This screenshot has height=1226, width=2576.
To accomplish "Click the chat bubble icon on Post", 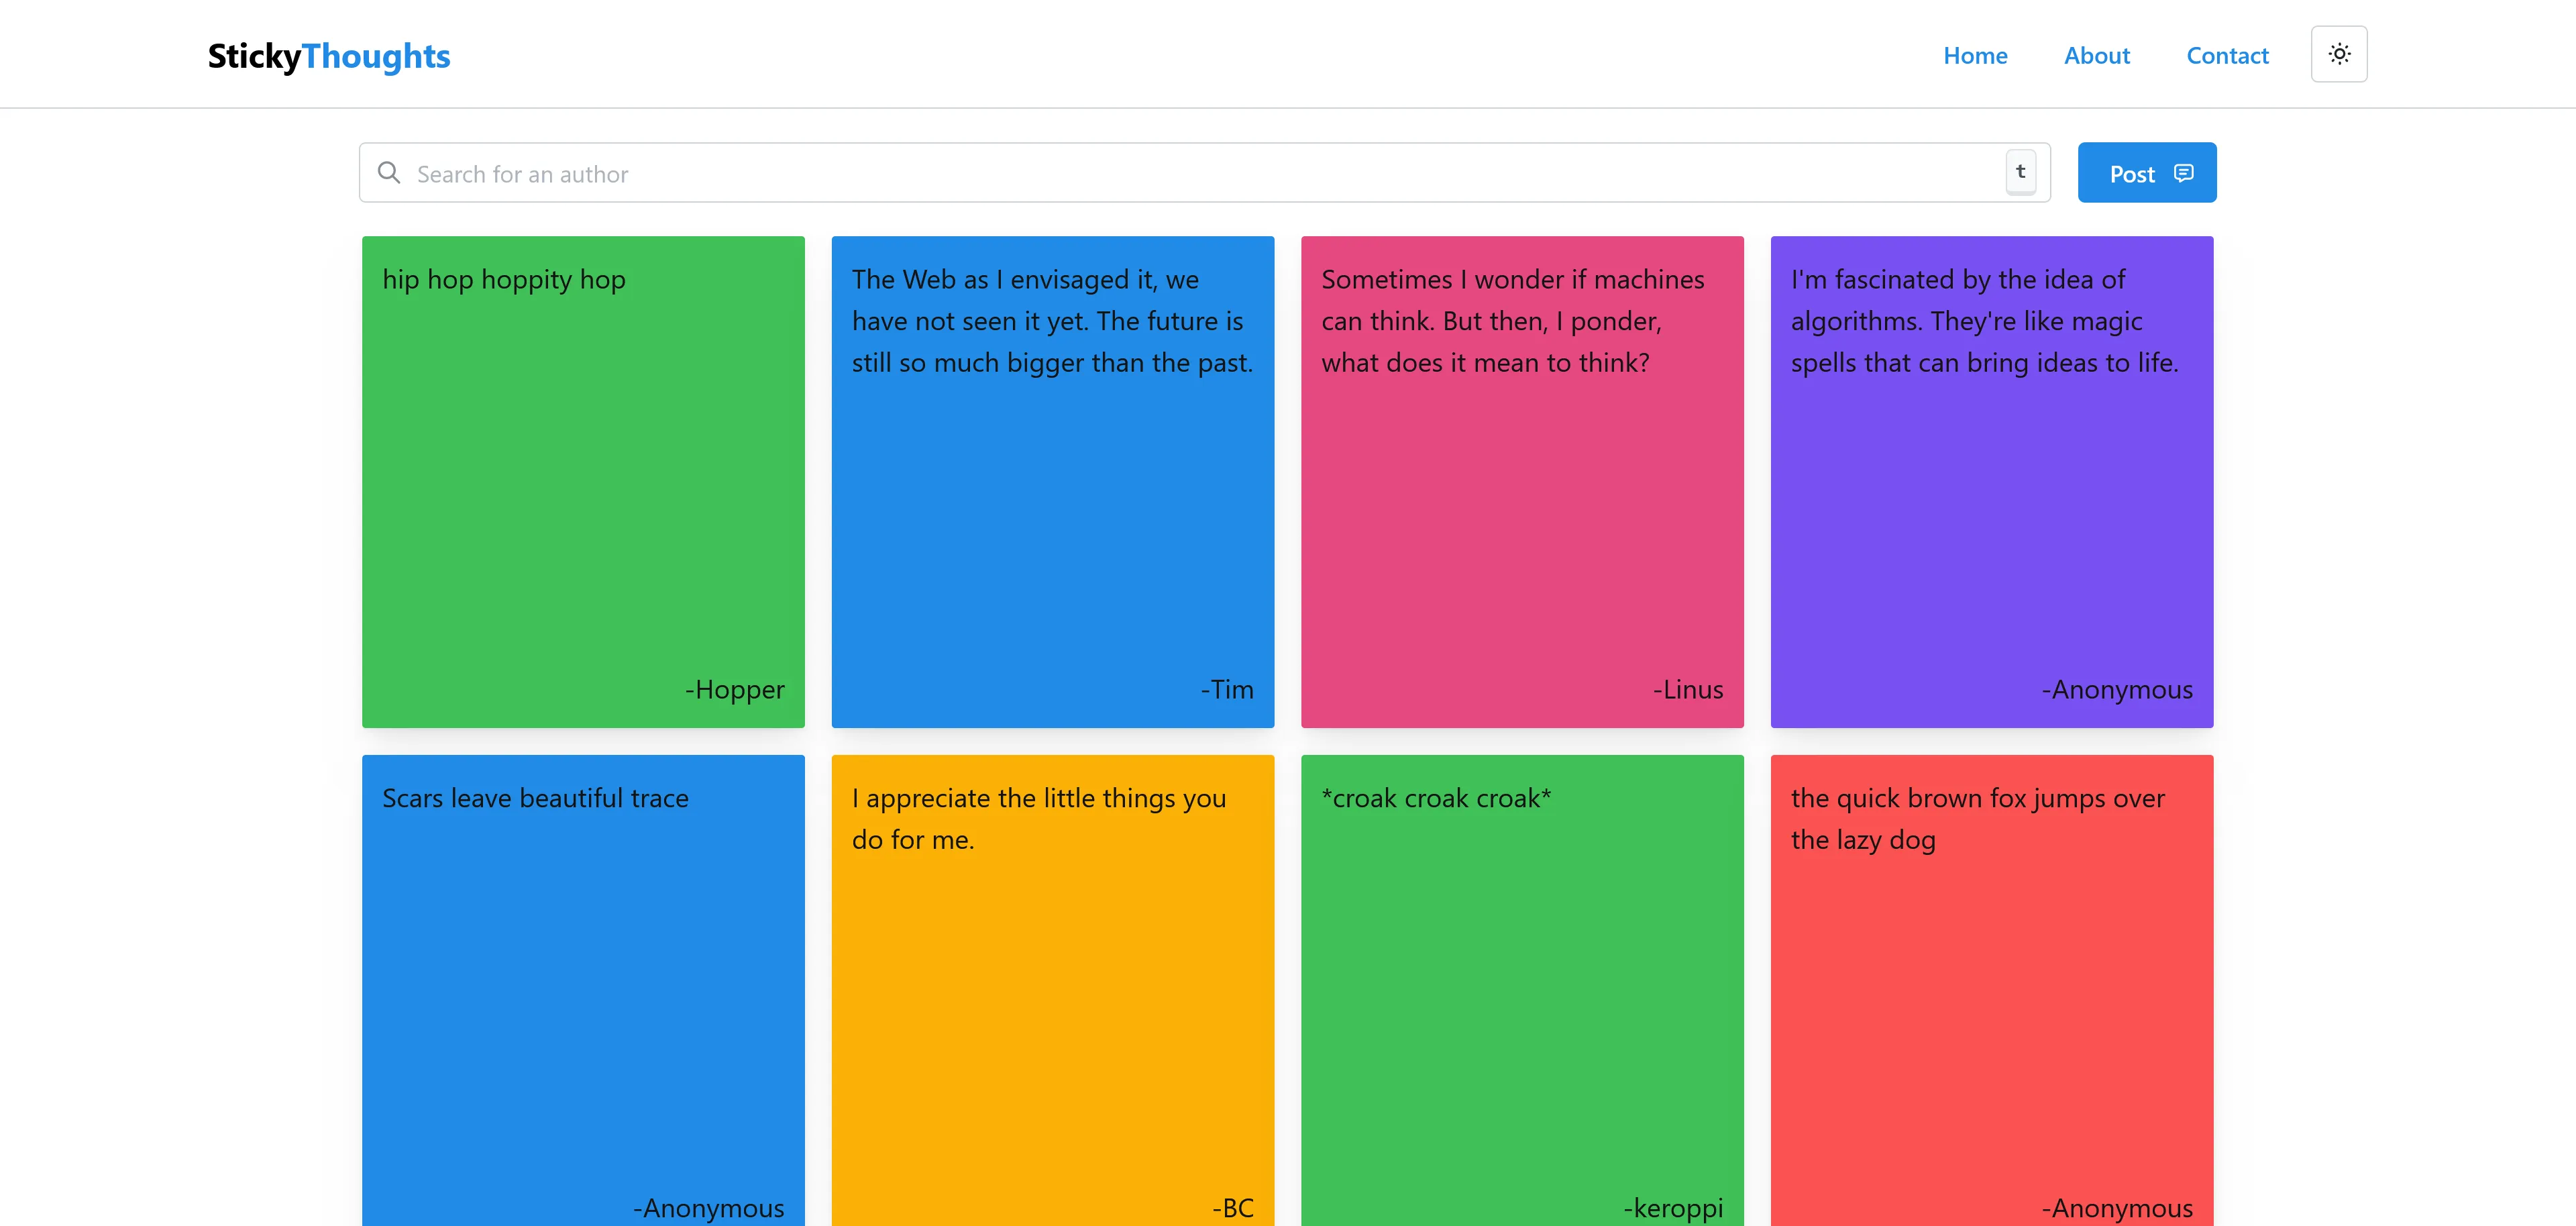I will (2183, 173).
